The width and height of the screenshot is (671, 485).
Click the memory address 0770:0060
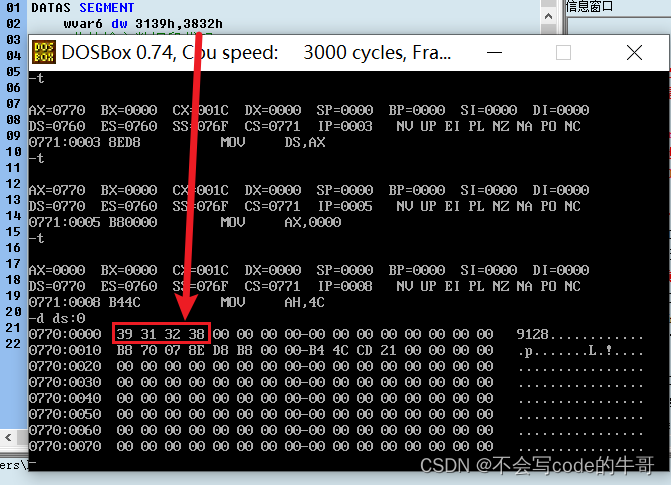65,430
